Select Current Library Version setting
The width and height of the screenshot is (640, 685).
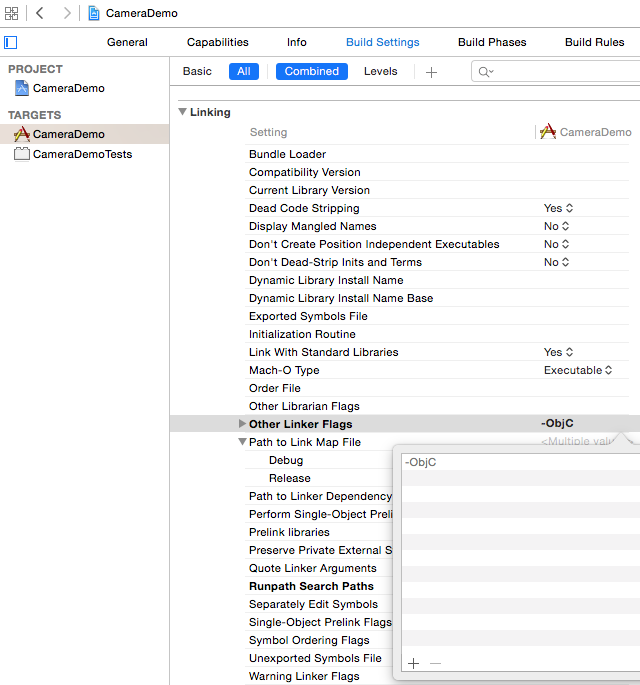(x=309, y=190)
